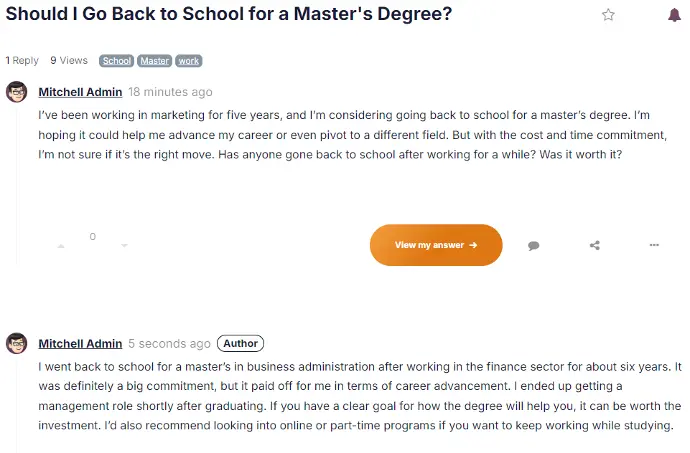The width and height of the screenshot is (690, 453).
Task: Downvote the question post
Action: click(124, 245)
